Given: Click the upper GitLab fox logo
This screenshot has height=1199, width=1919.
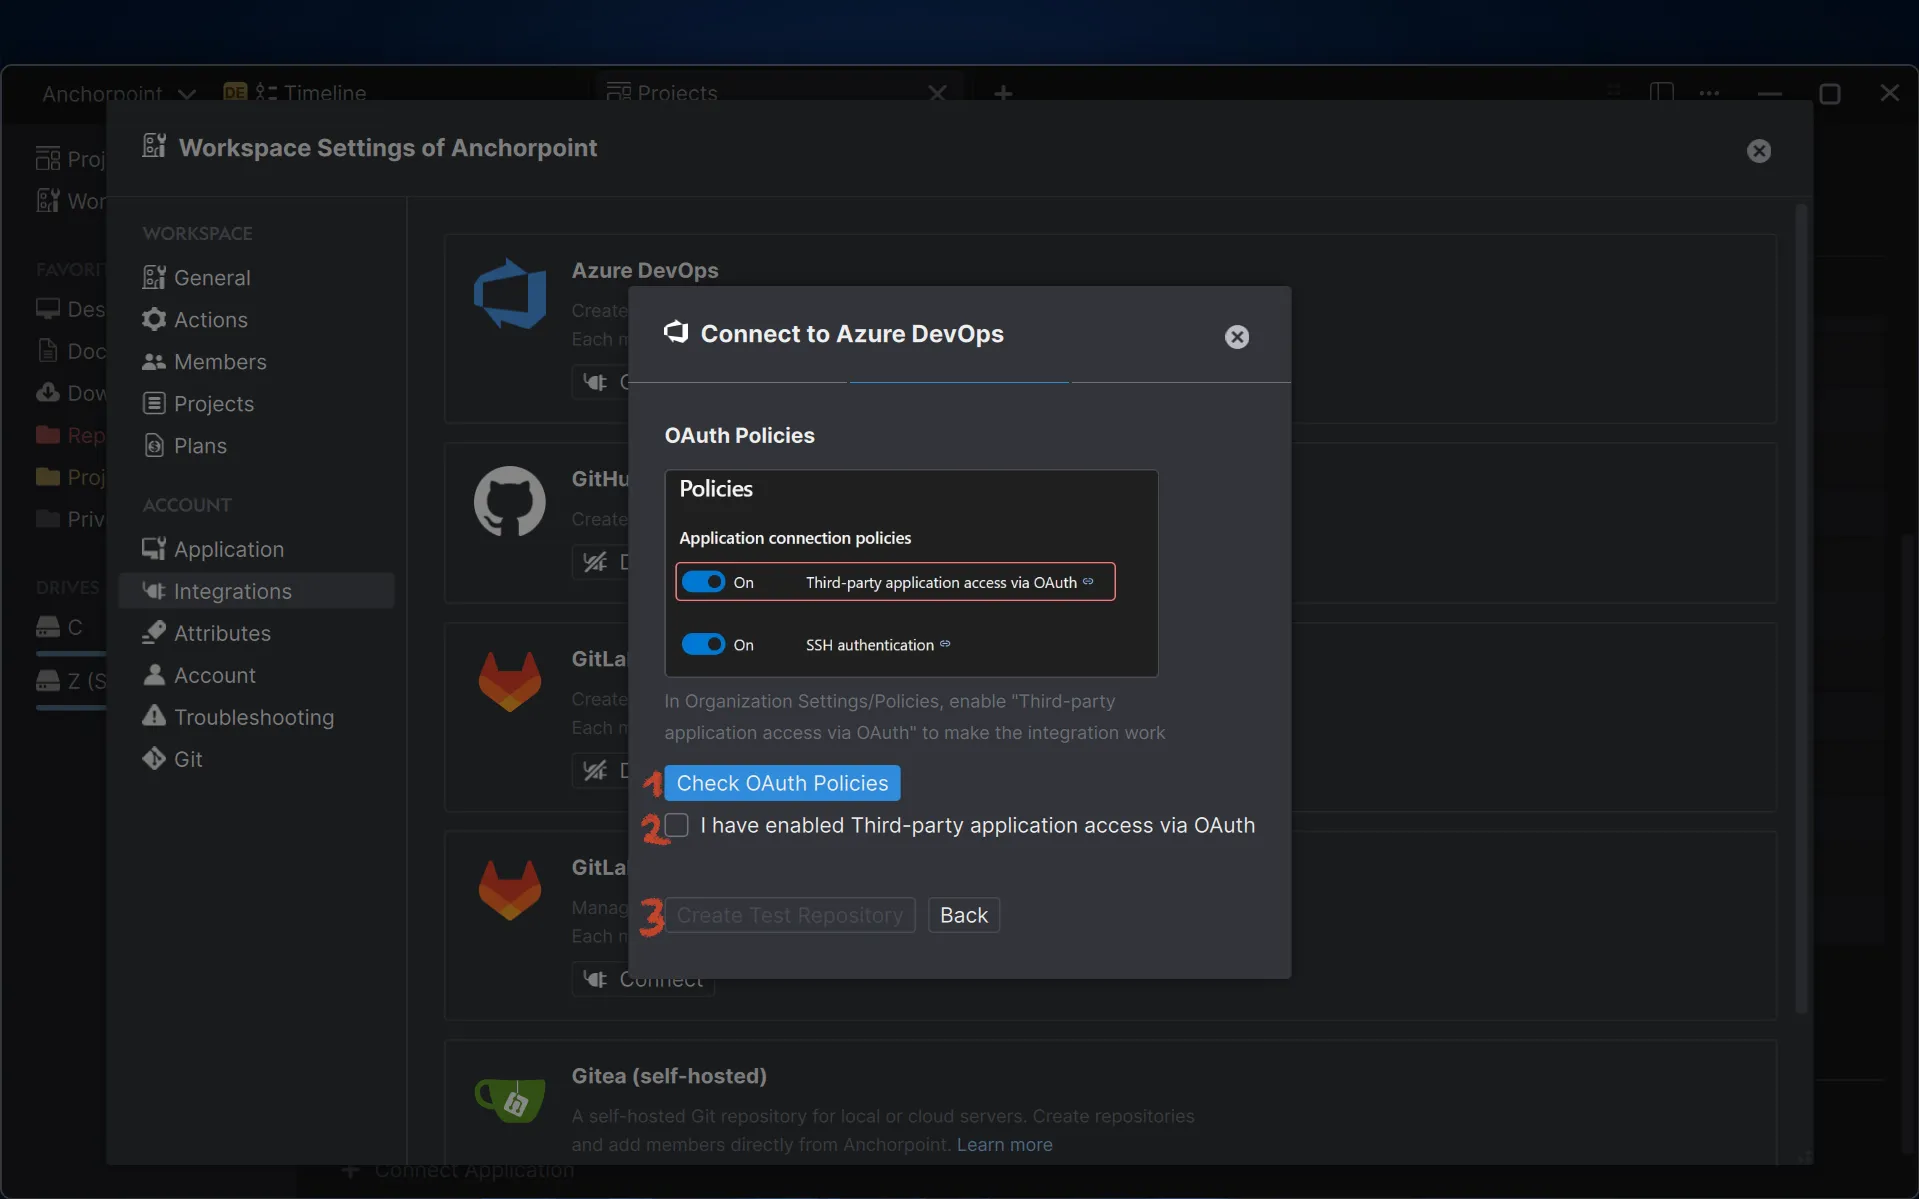Looking at the screenshot, I should (x=510, y=682).
